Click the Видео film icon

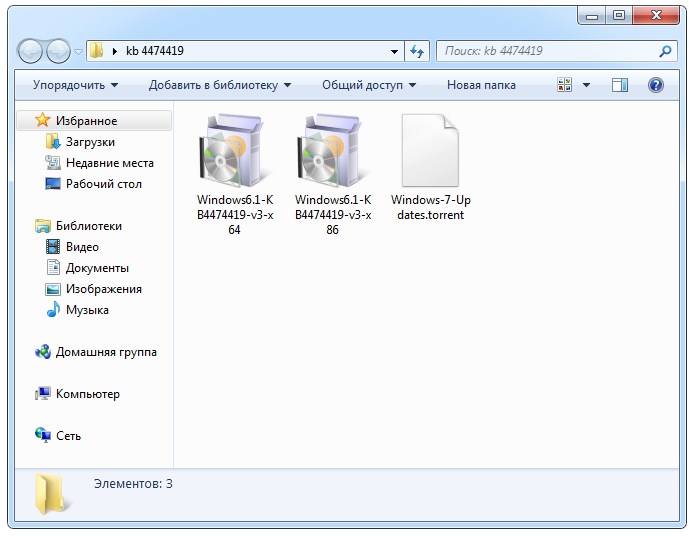(x=53, y=246)
